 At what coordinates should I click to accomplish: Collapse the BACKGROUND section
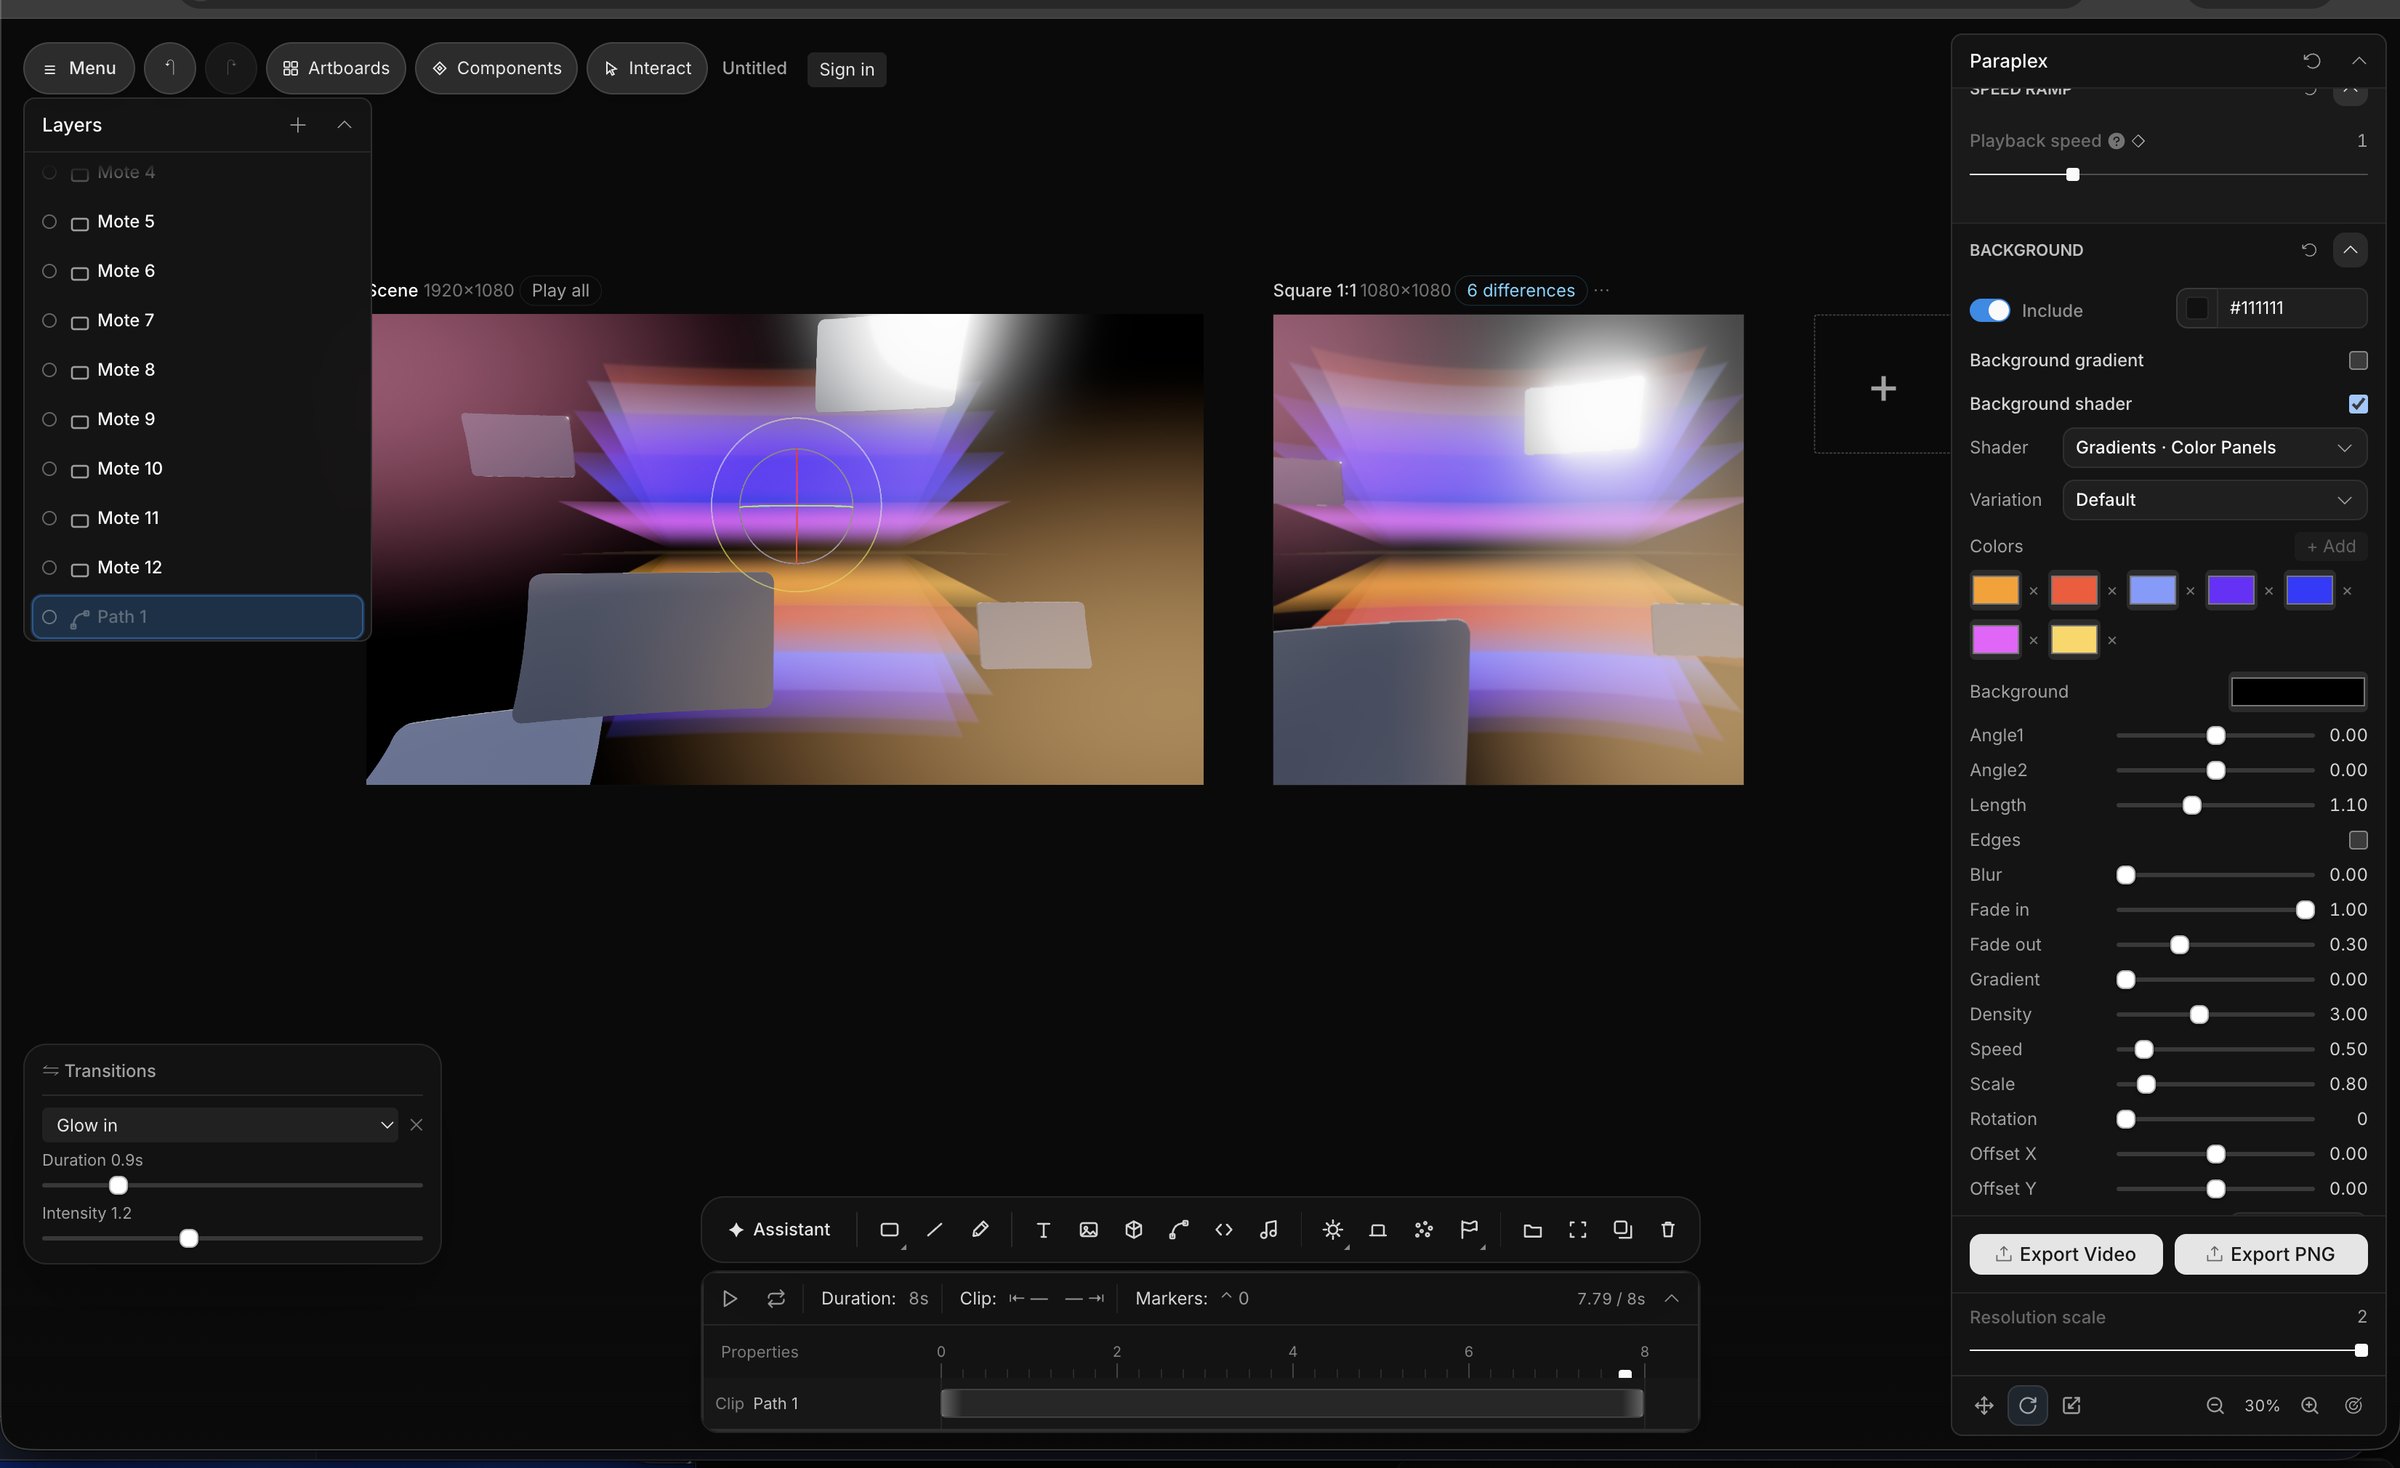[2350, 250]
